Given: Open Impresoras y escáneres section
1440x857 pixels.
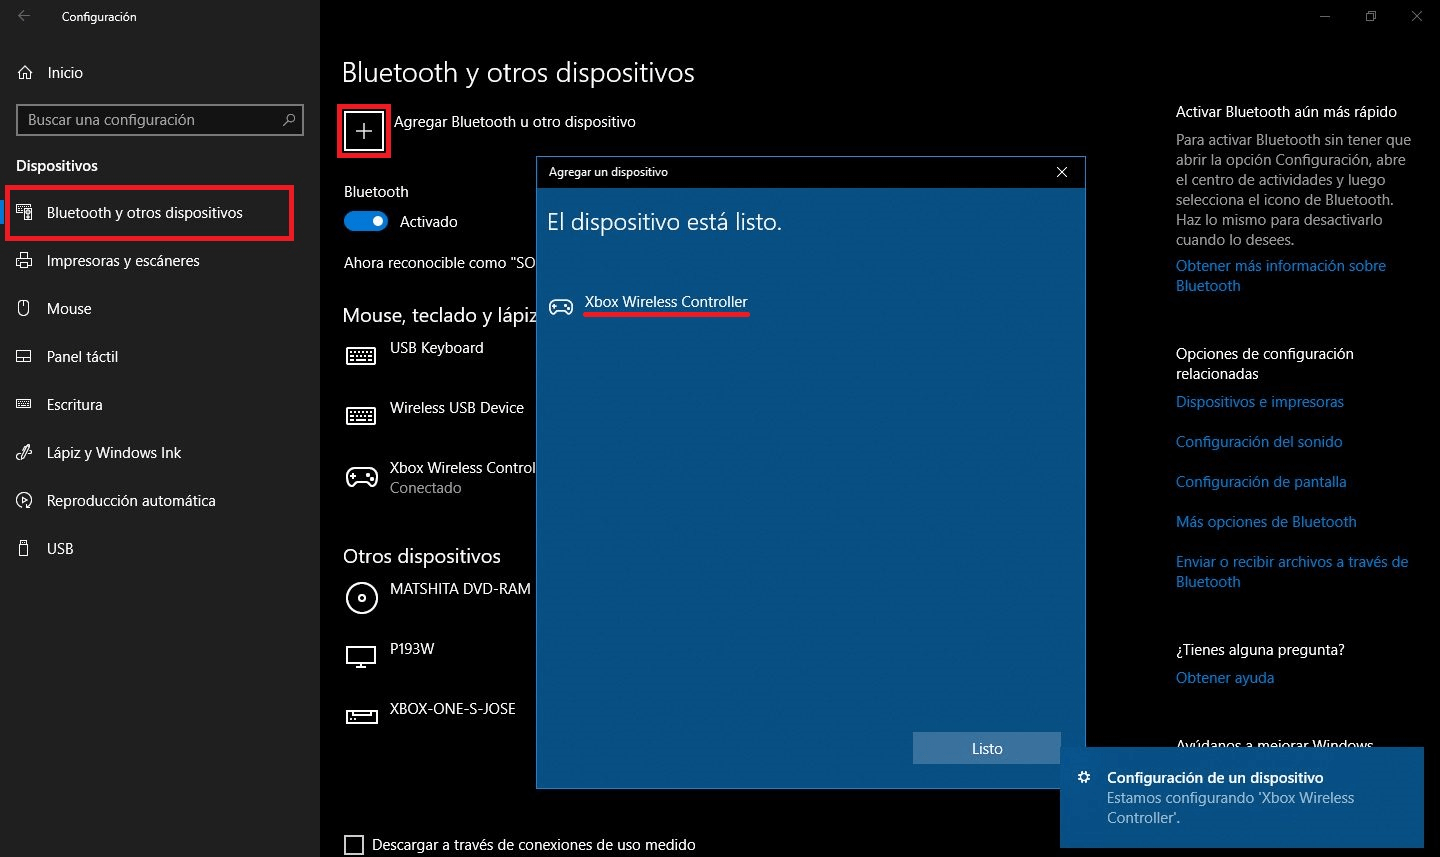Looking at the screenshot, I should click(123, 261).
